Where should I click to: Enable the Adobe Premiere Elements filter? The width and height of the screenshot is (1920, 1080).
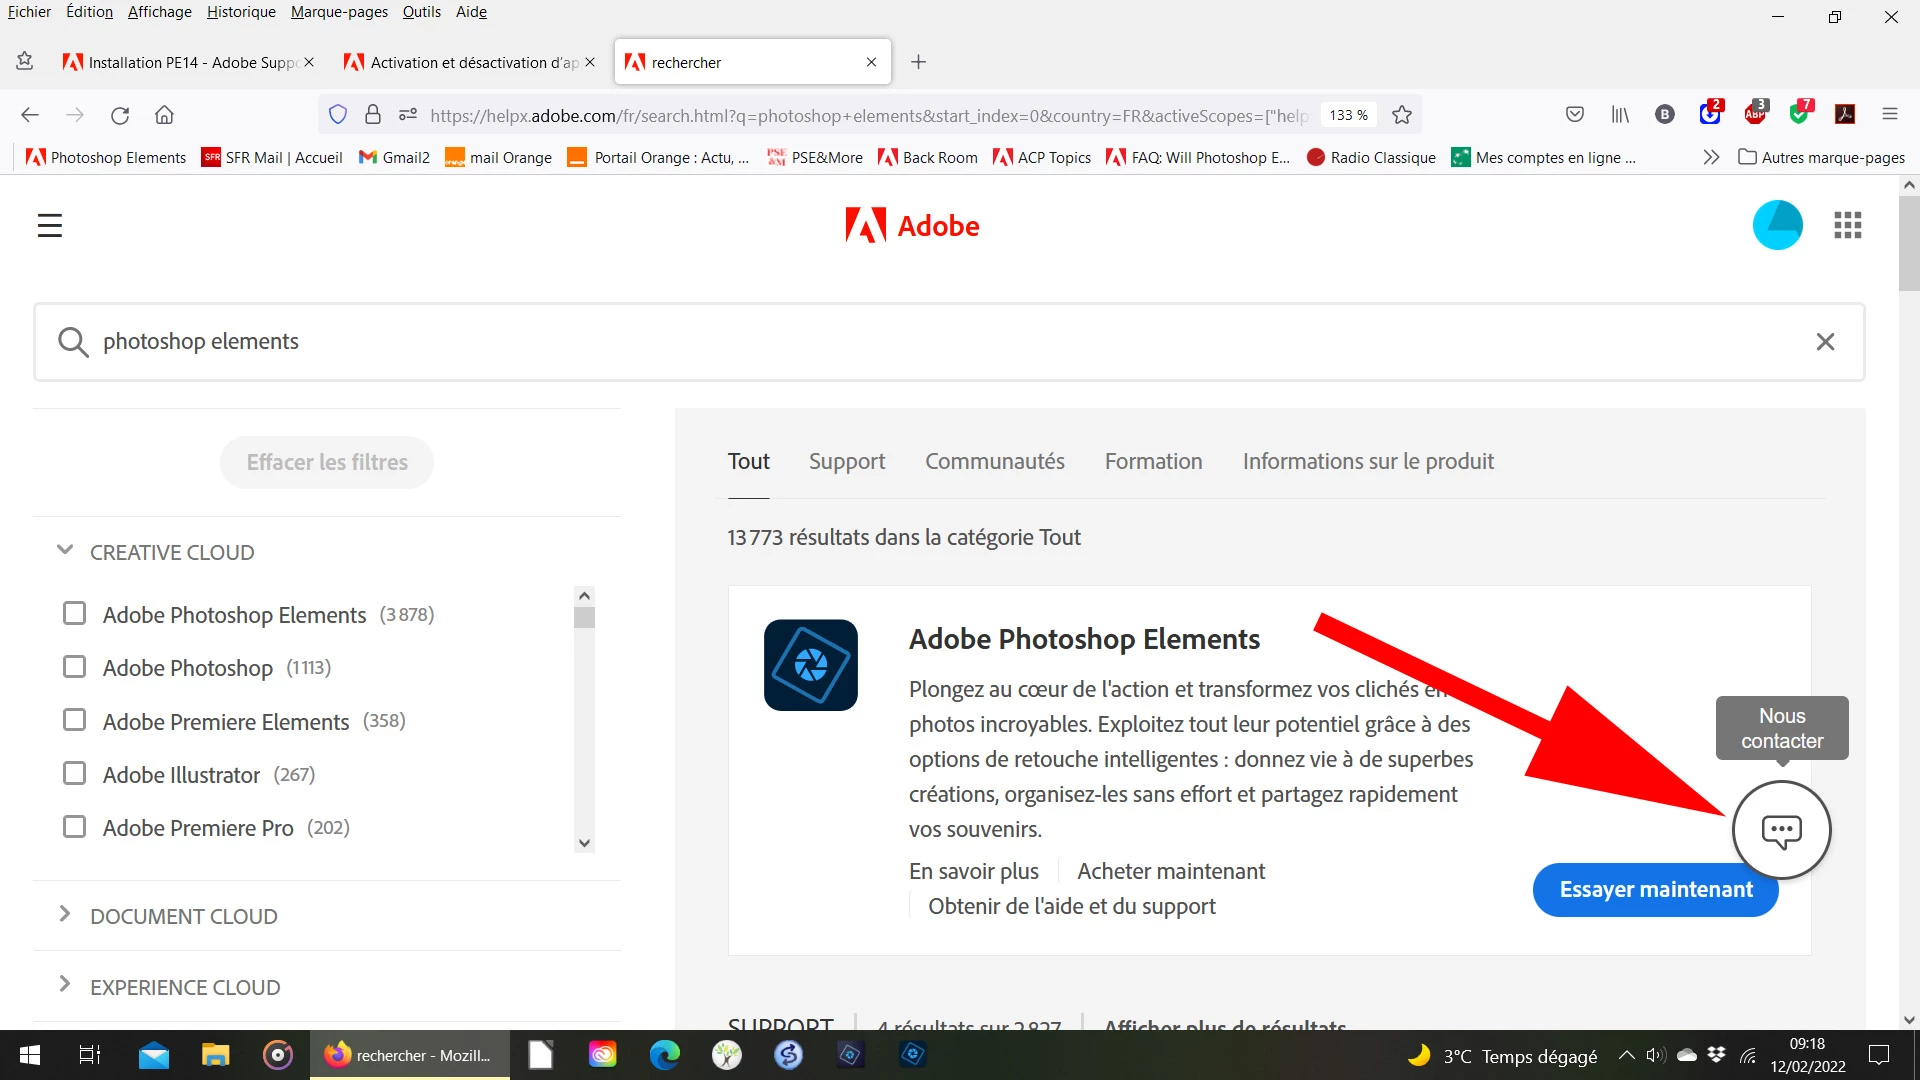tap(75, 720)
